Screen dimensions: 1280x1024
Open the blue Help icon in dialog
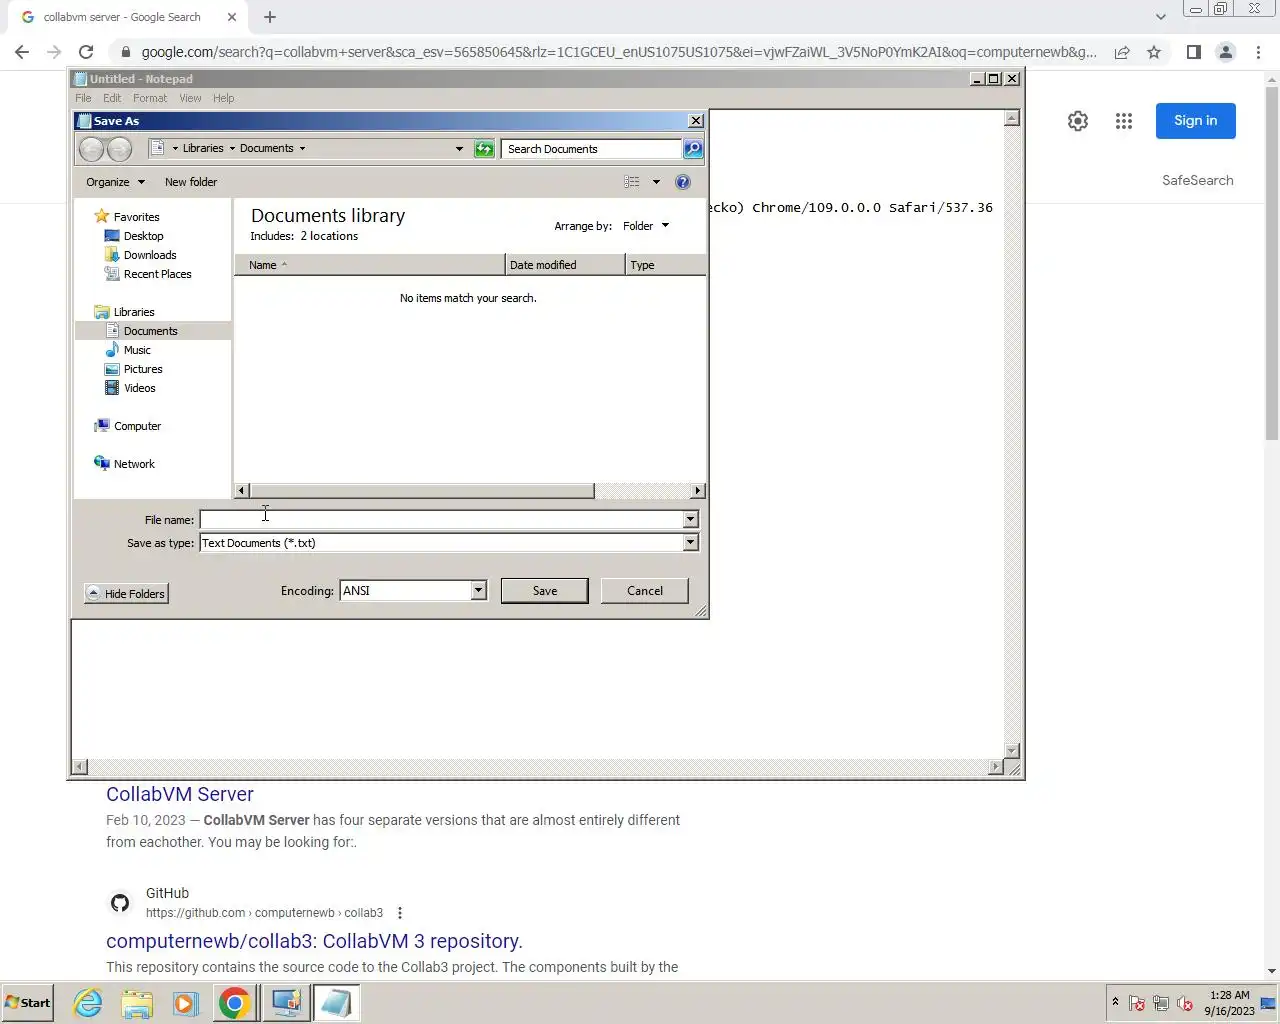tap(683, 182)
